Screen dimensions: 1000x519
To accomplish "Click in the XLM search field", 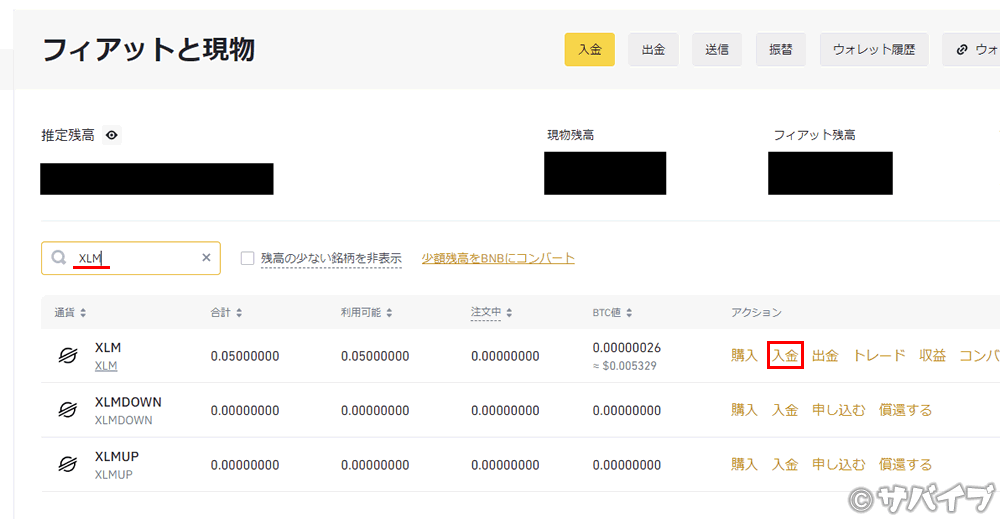I will point(131,258).
